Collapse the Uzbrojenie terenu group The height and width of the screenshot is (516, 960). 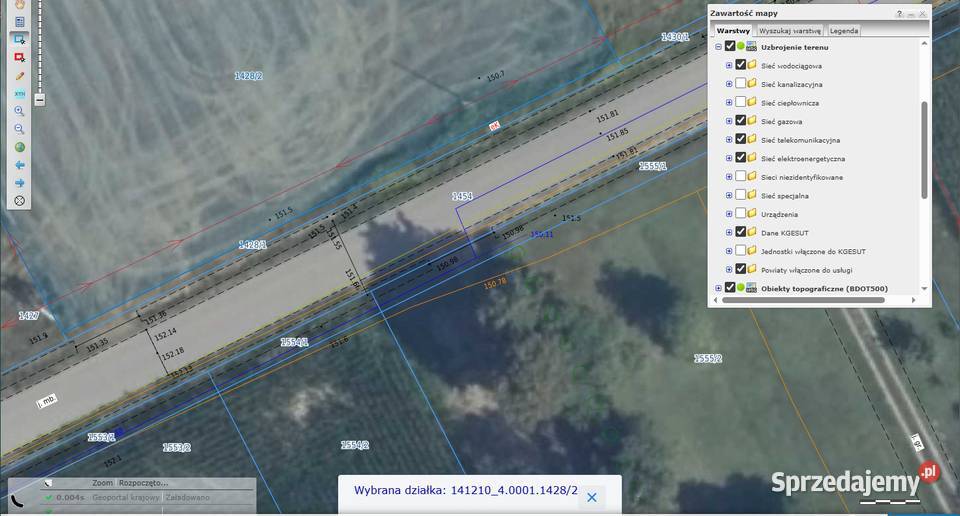(718, 47)
